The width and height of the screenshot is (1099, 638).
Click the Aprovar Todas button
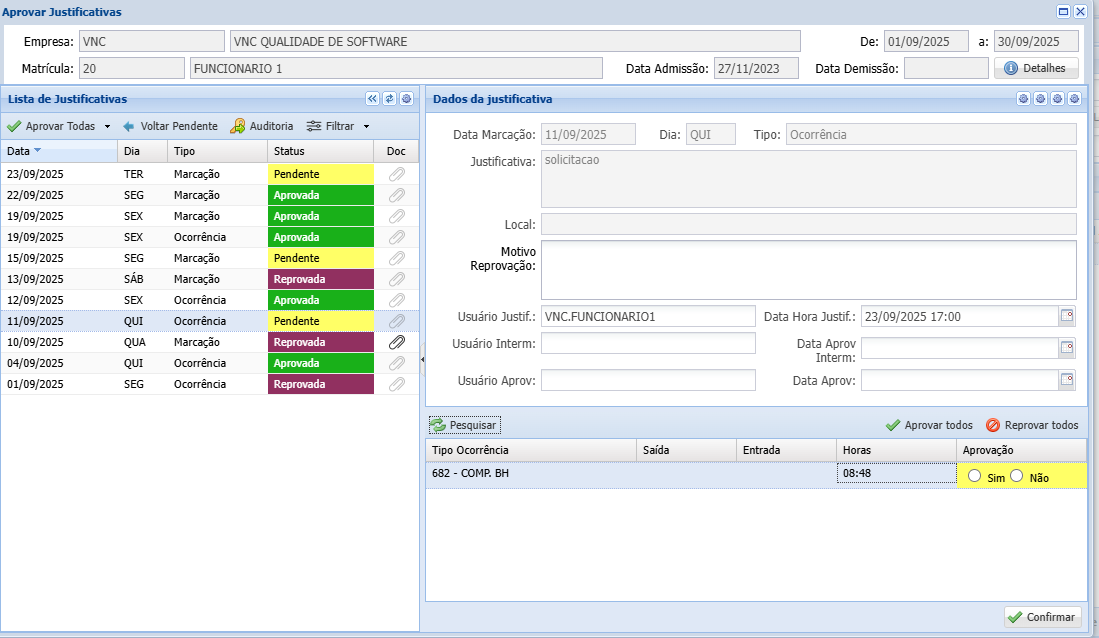52,126
